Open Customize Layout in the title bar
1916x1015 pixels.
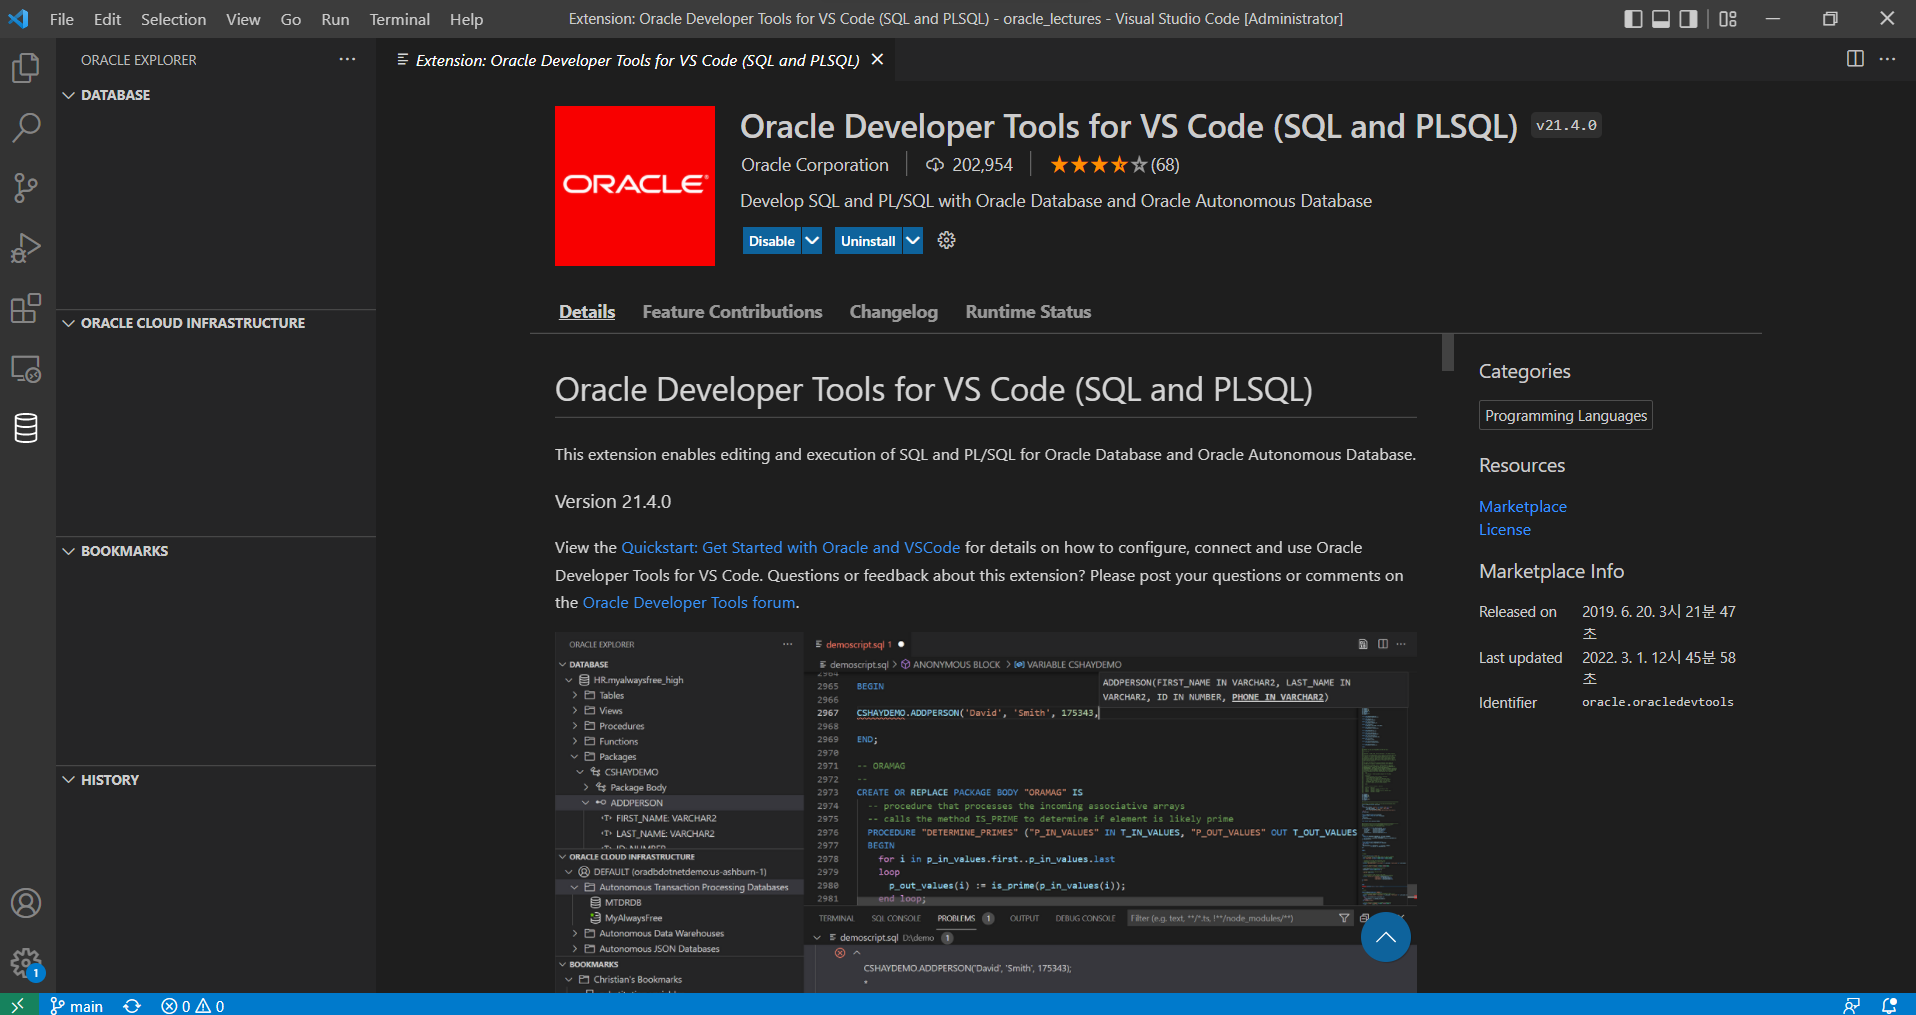pos(1728,19)
